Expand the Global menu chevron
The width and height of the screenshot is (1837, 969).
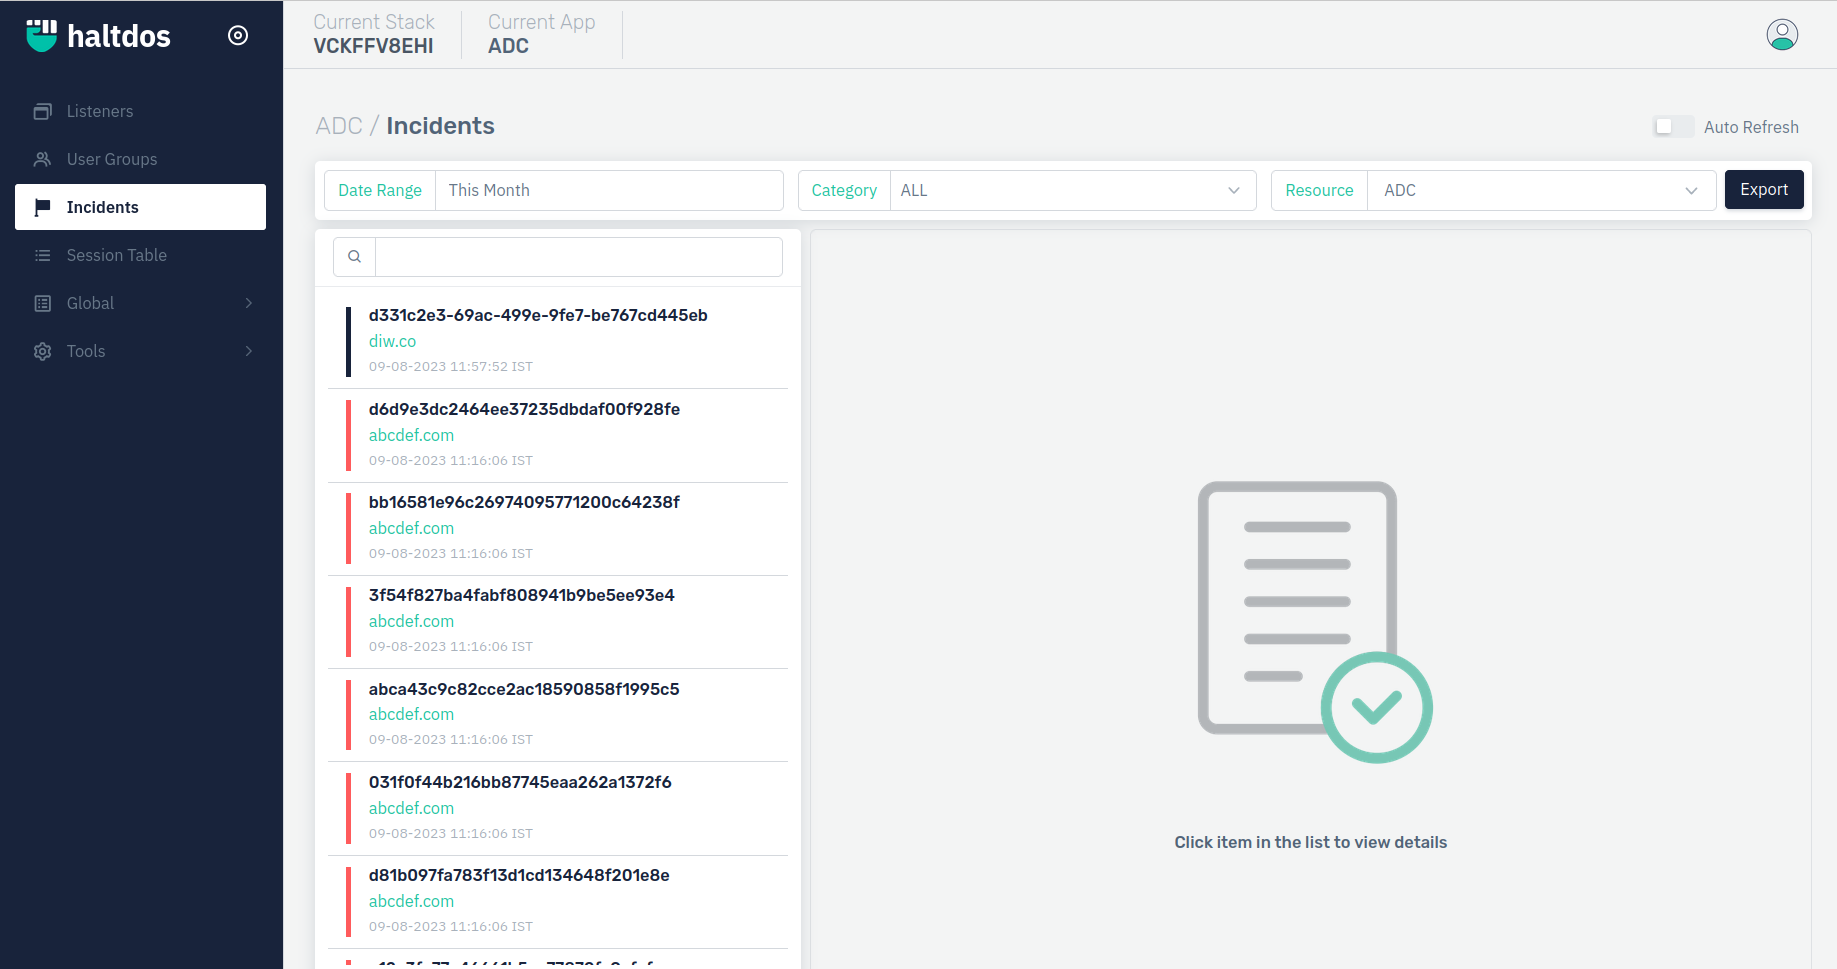(x=249, y=303)
